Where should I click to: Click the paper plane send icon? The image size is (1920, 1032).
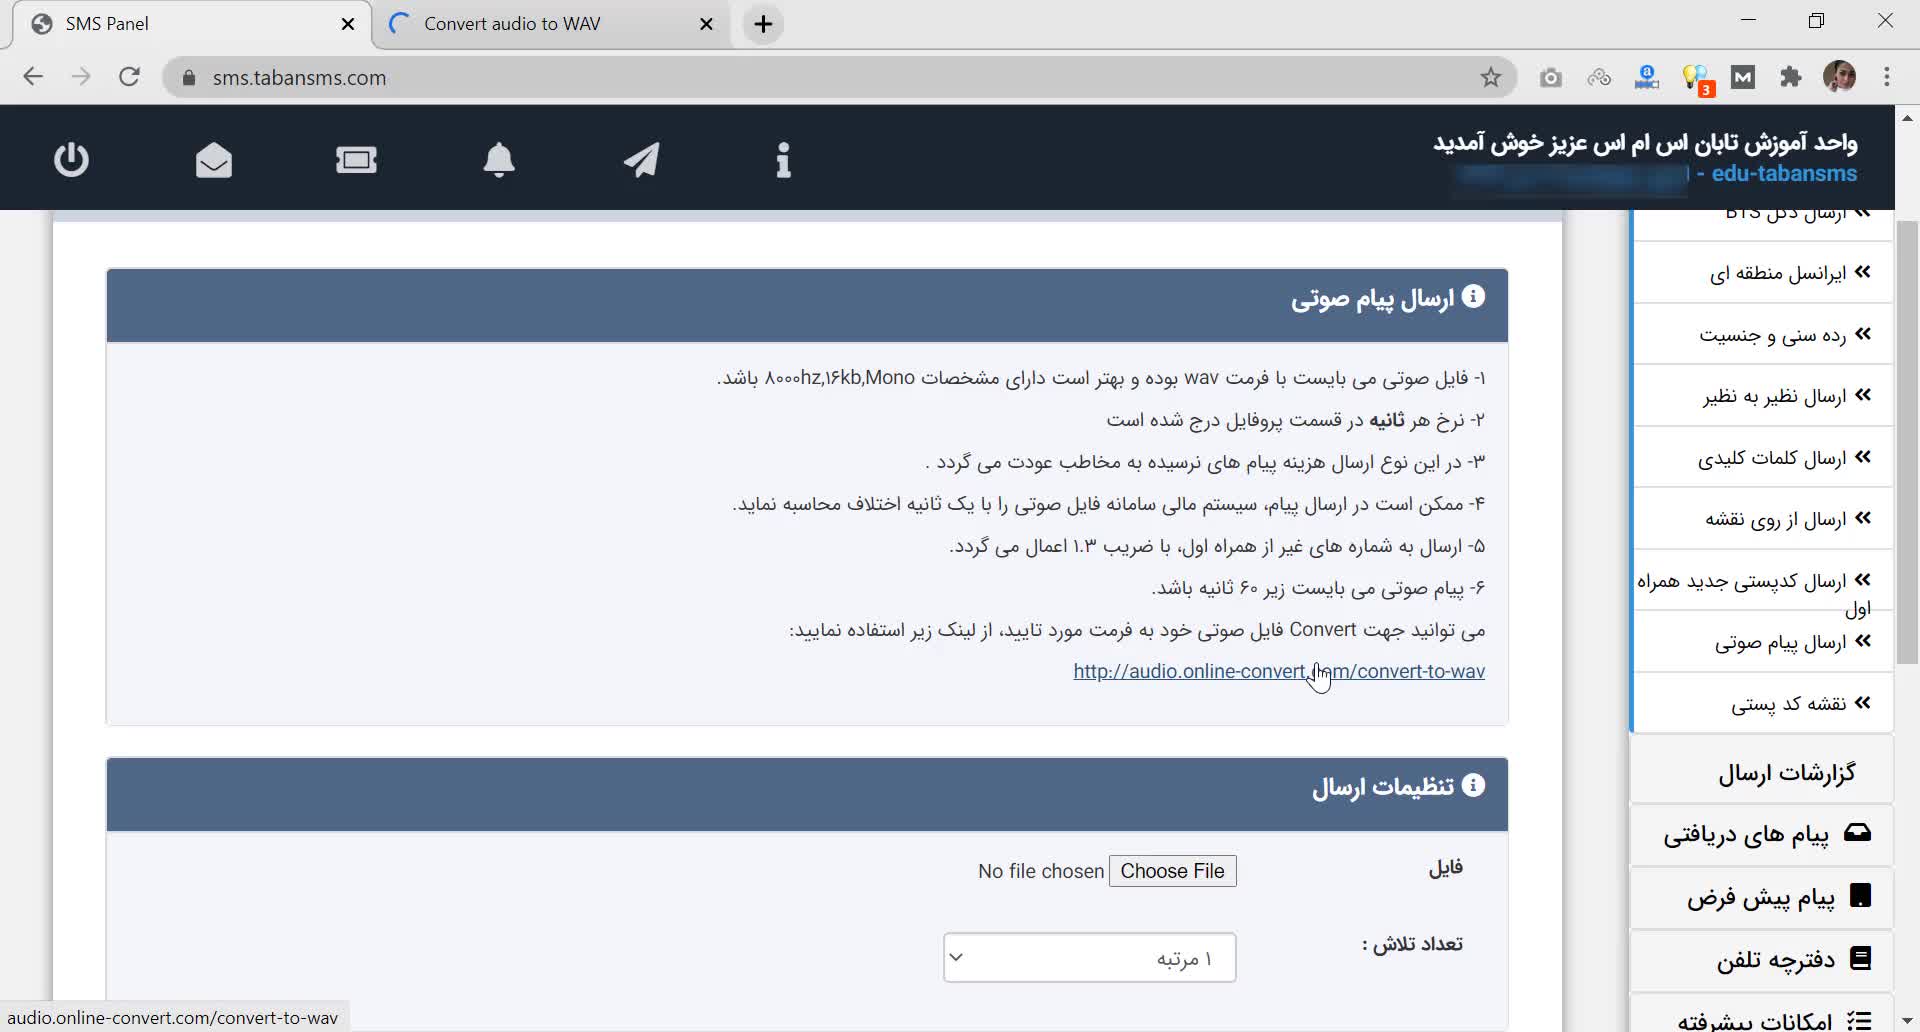[642, 160]
